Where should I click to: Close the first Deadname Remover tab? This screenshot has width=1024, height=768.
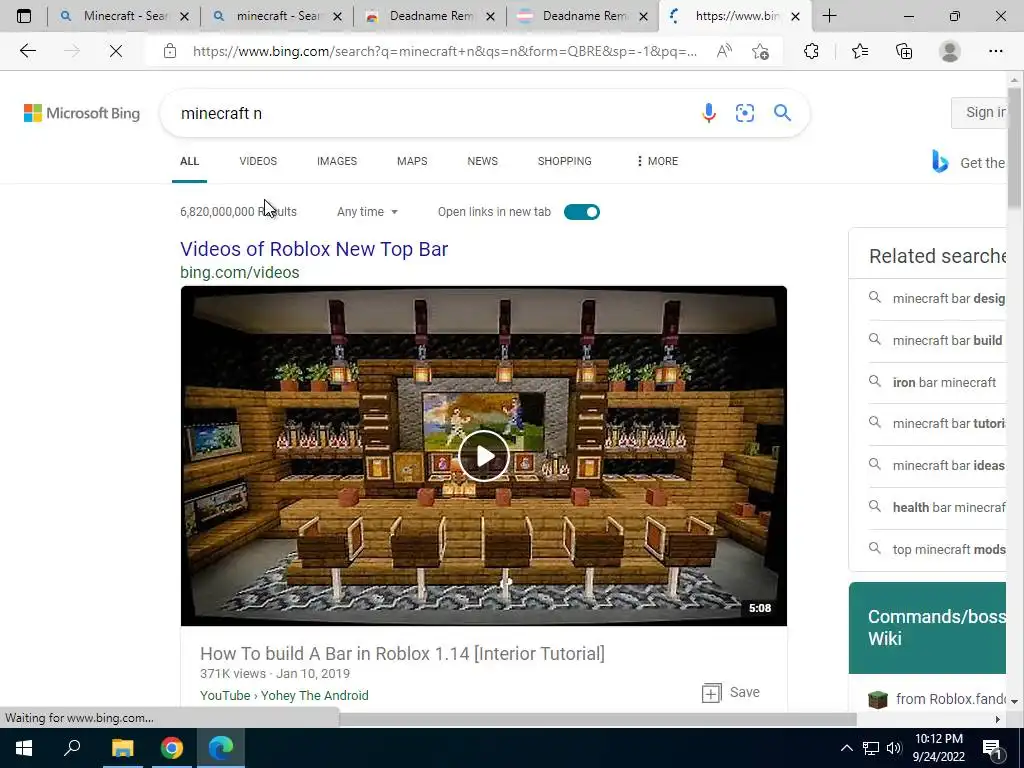pos(490,17)
